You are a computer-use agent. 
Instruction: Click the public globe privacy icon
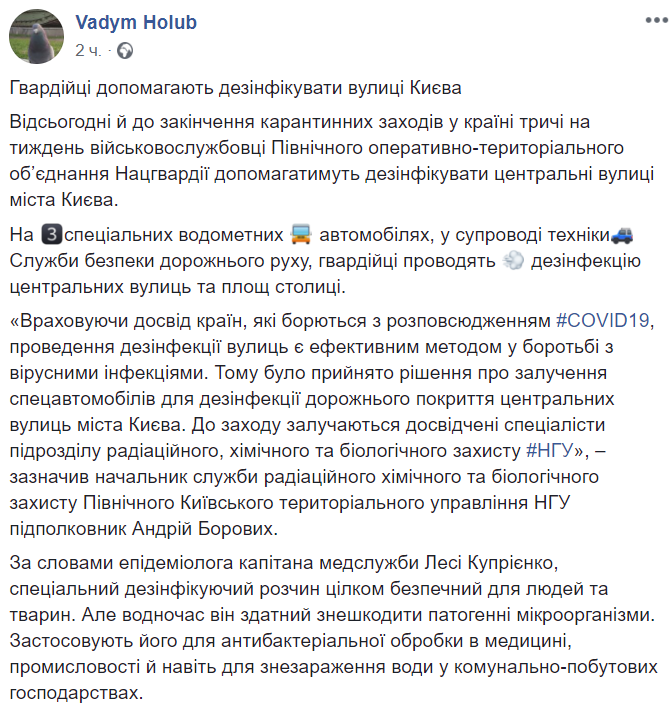click(124, 48)
